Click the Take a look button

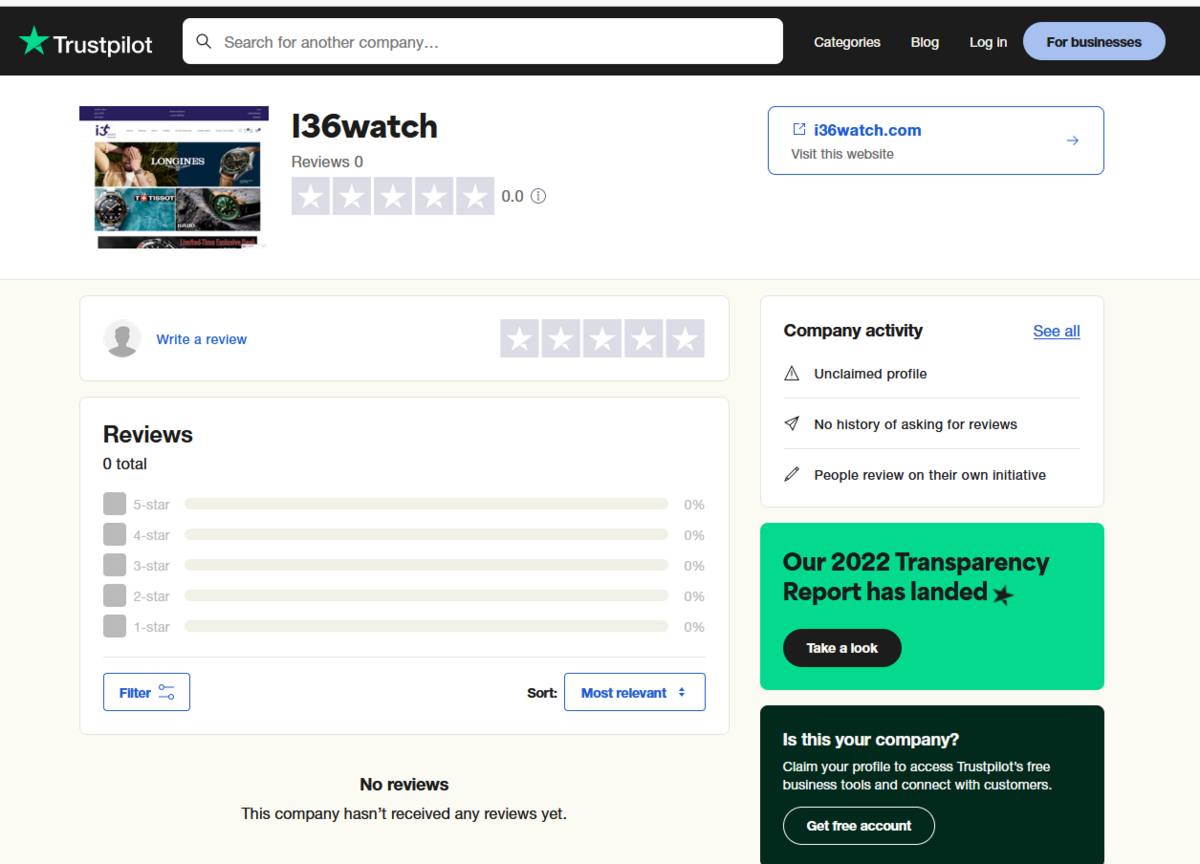pyautogui.click(x=842, y=648)
